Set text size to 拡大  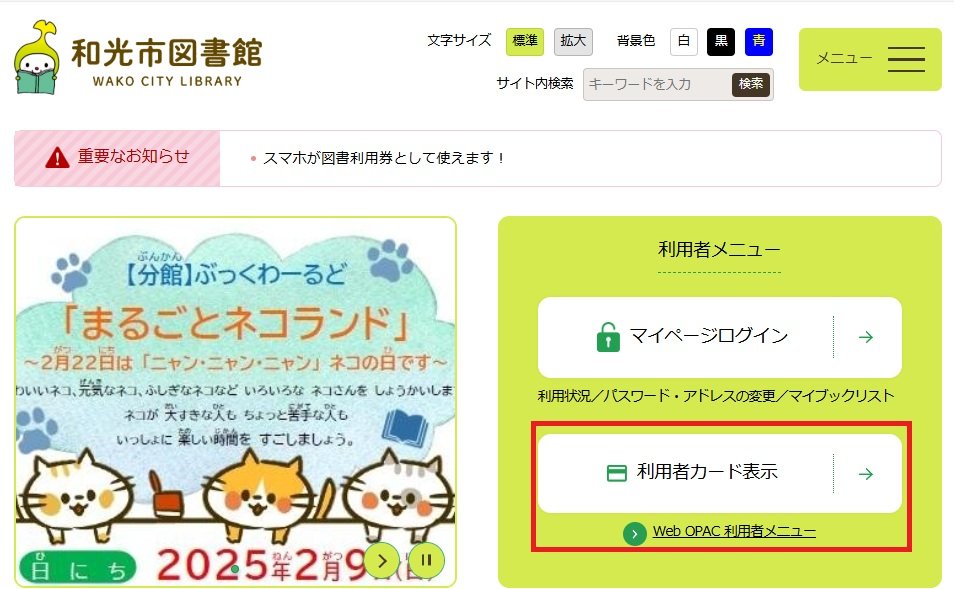(573, 41)
